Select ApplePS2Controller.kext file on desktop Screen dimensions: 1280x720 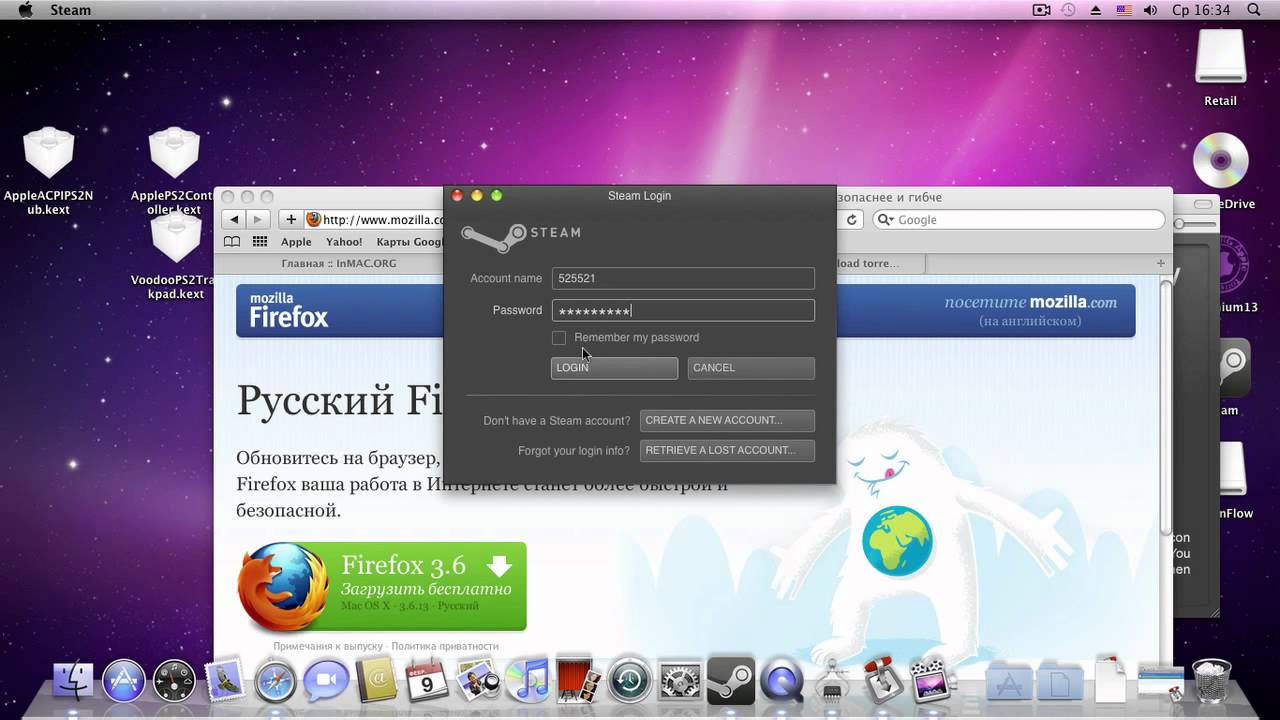(173, 172)
